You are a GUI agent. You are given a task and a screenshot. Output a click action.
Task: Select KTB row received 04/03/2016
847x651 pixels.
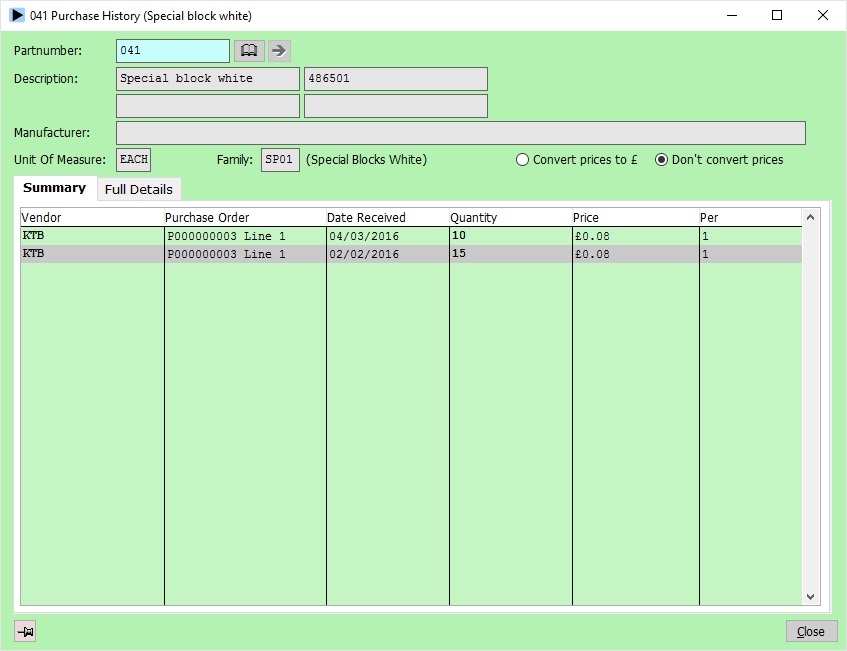click(x=411, y=236)
